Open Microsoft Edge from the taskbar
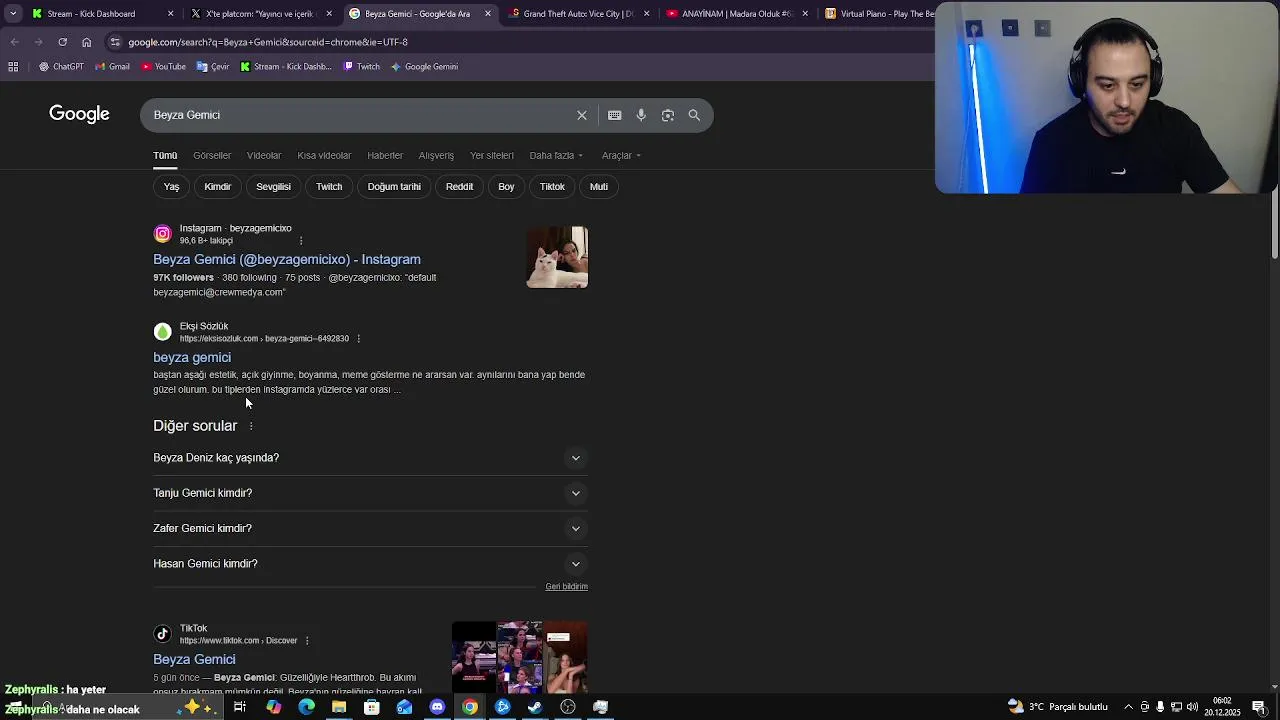This screenshot has width=1280, height=720. [x=306, y=707]
